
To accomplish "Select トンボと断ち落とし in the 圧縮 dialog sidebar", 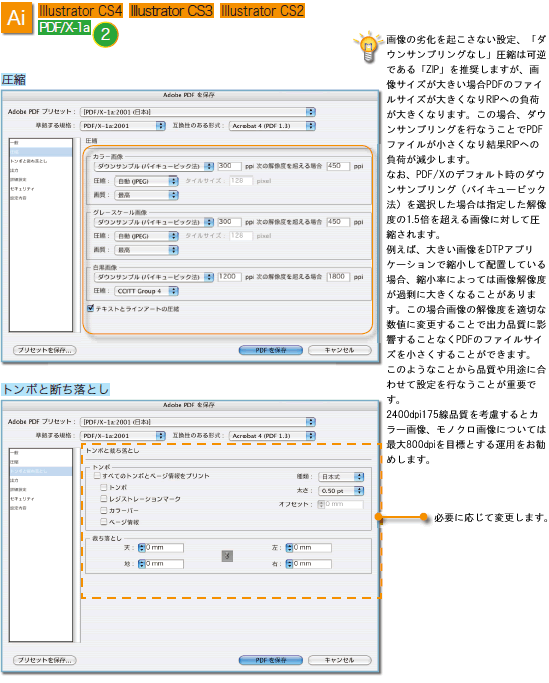I will click(x=41, y=161).
